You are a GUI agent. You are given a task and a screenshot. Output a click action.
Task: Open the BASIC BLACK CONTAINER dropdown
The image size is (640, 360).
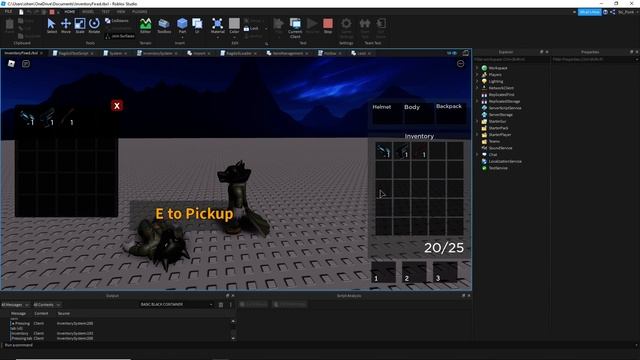pyautogui.click(x=176, y=304)
